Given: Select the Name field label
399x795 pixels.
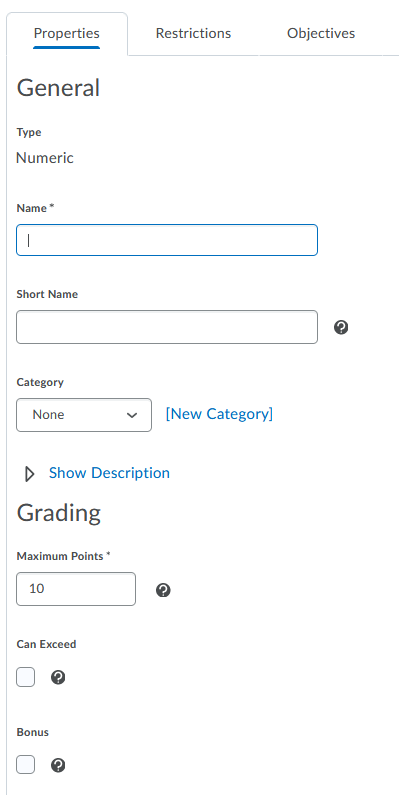Looking at the screenshot, I should 35,208.
